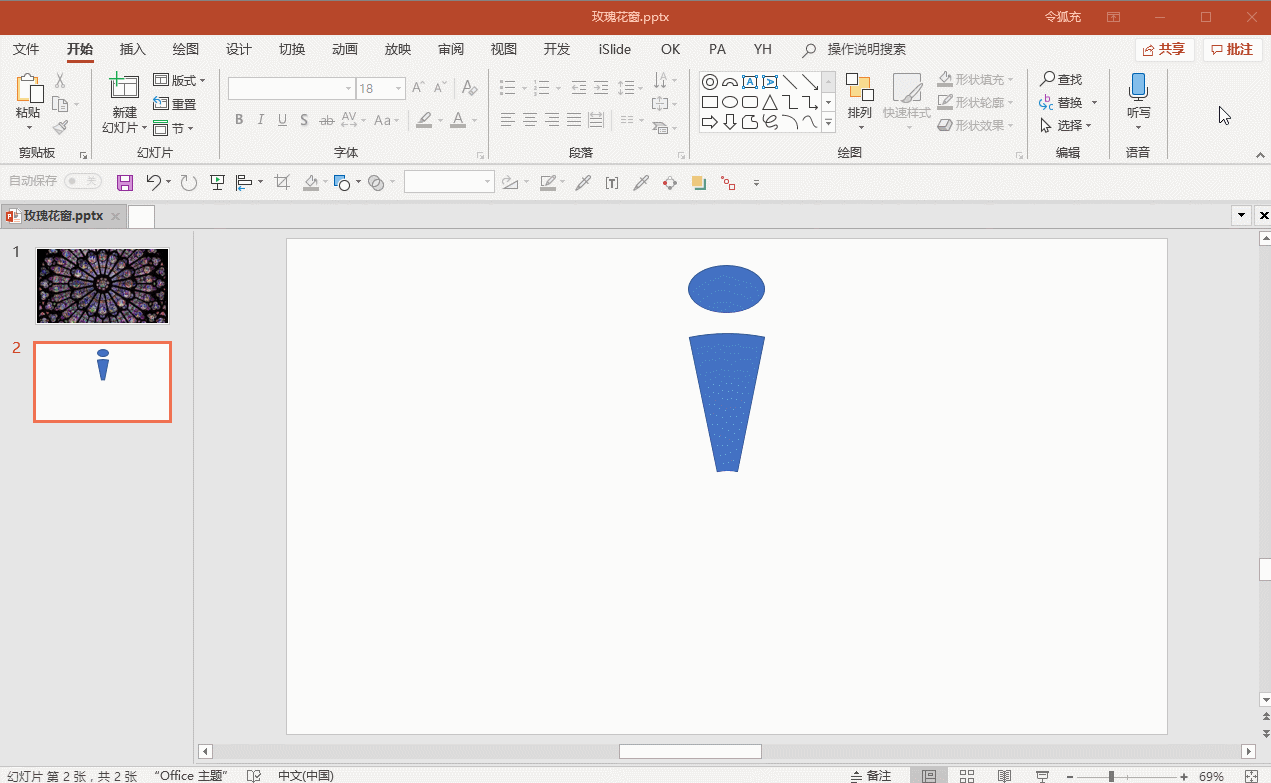The width and height of the screenshot is (1271, 783).
Task: Click the merge shapes icon in quick toolbar
Action: [x=376, y=182]
